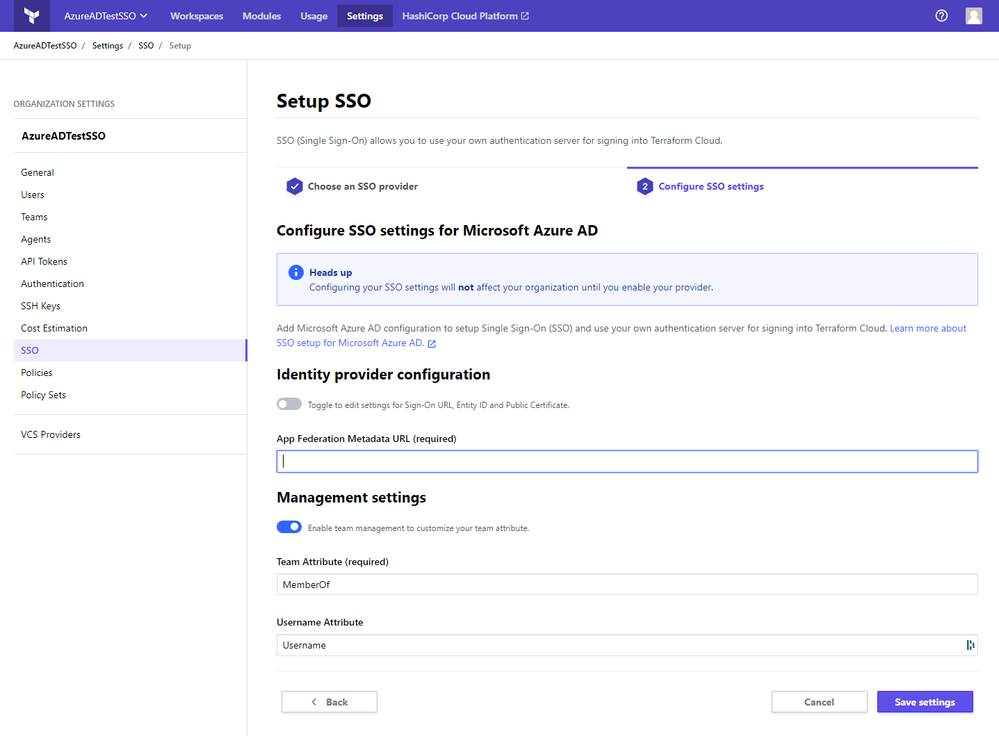This screenshot has width=999, height=736.
Task: Click the Setup breadcrumb text
Action: pos(180,46)
